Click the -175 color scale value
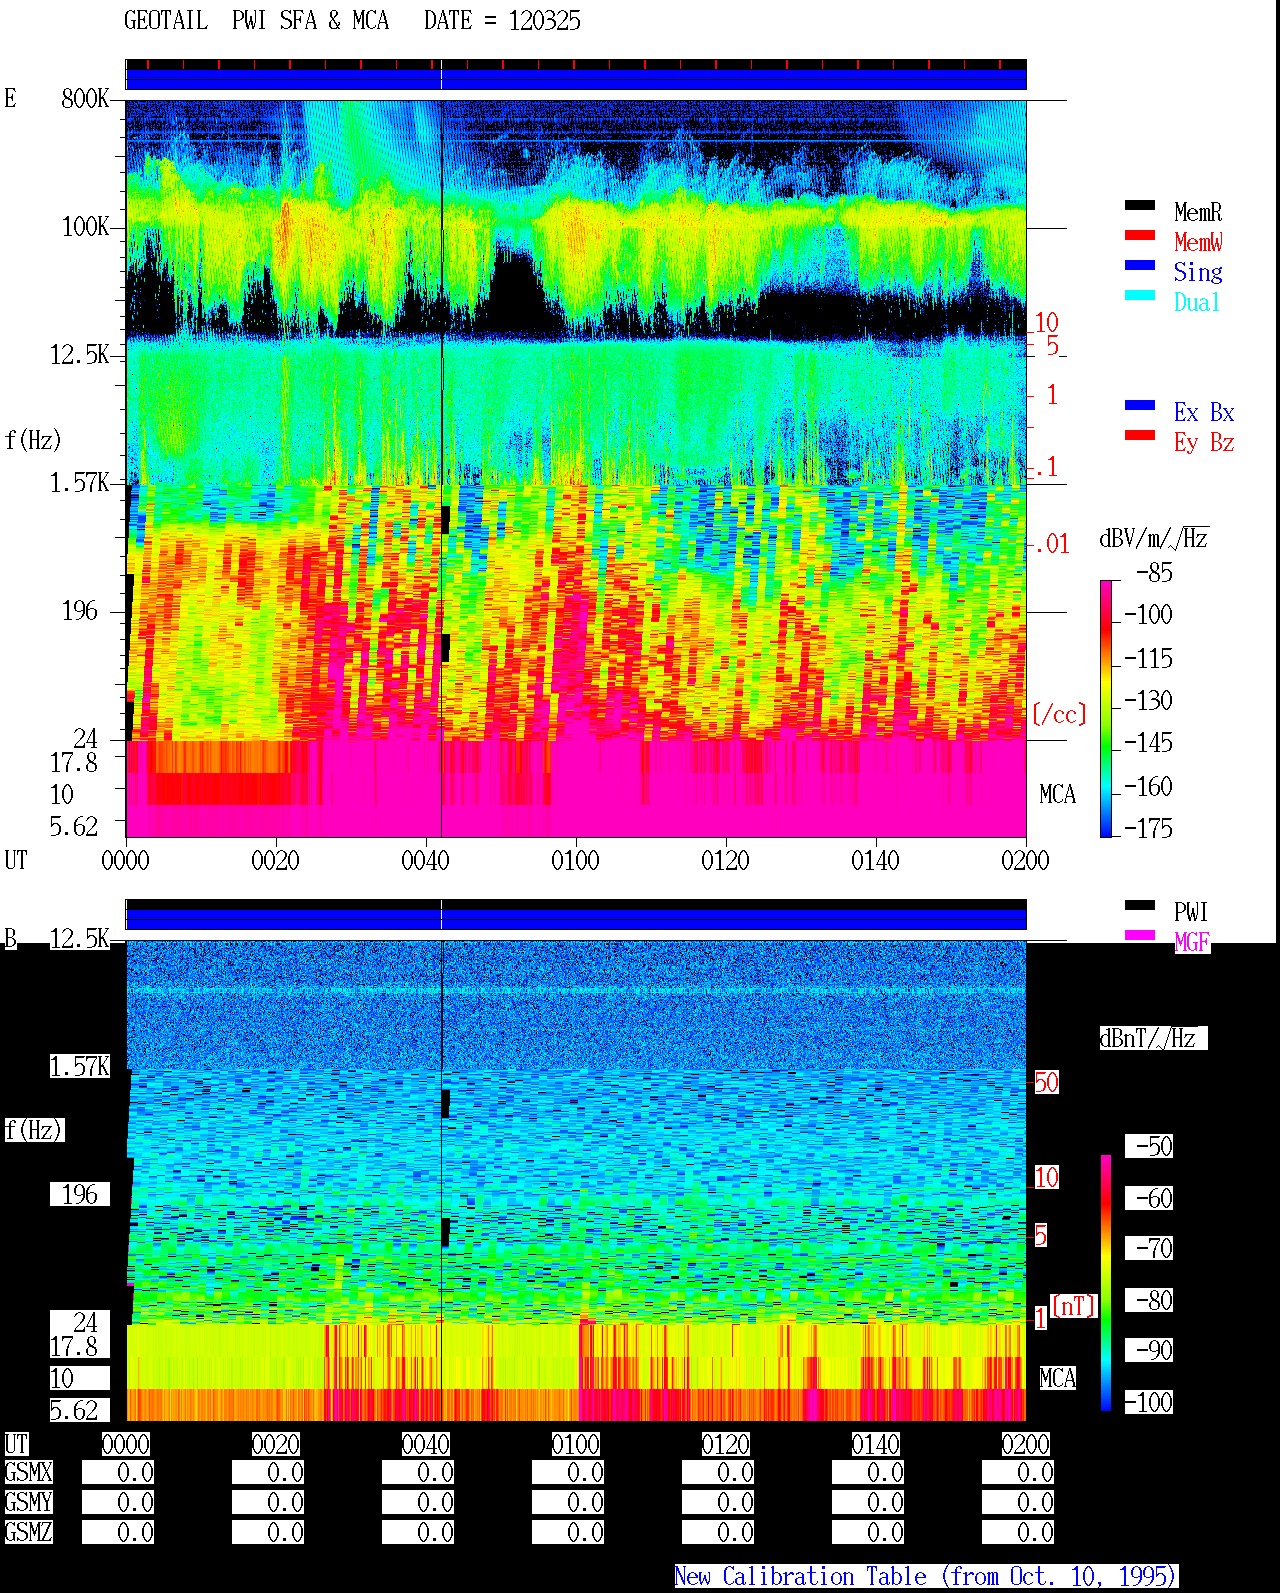 coord(1148,828)
